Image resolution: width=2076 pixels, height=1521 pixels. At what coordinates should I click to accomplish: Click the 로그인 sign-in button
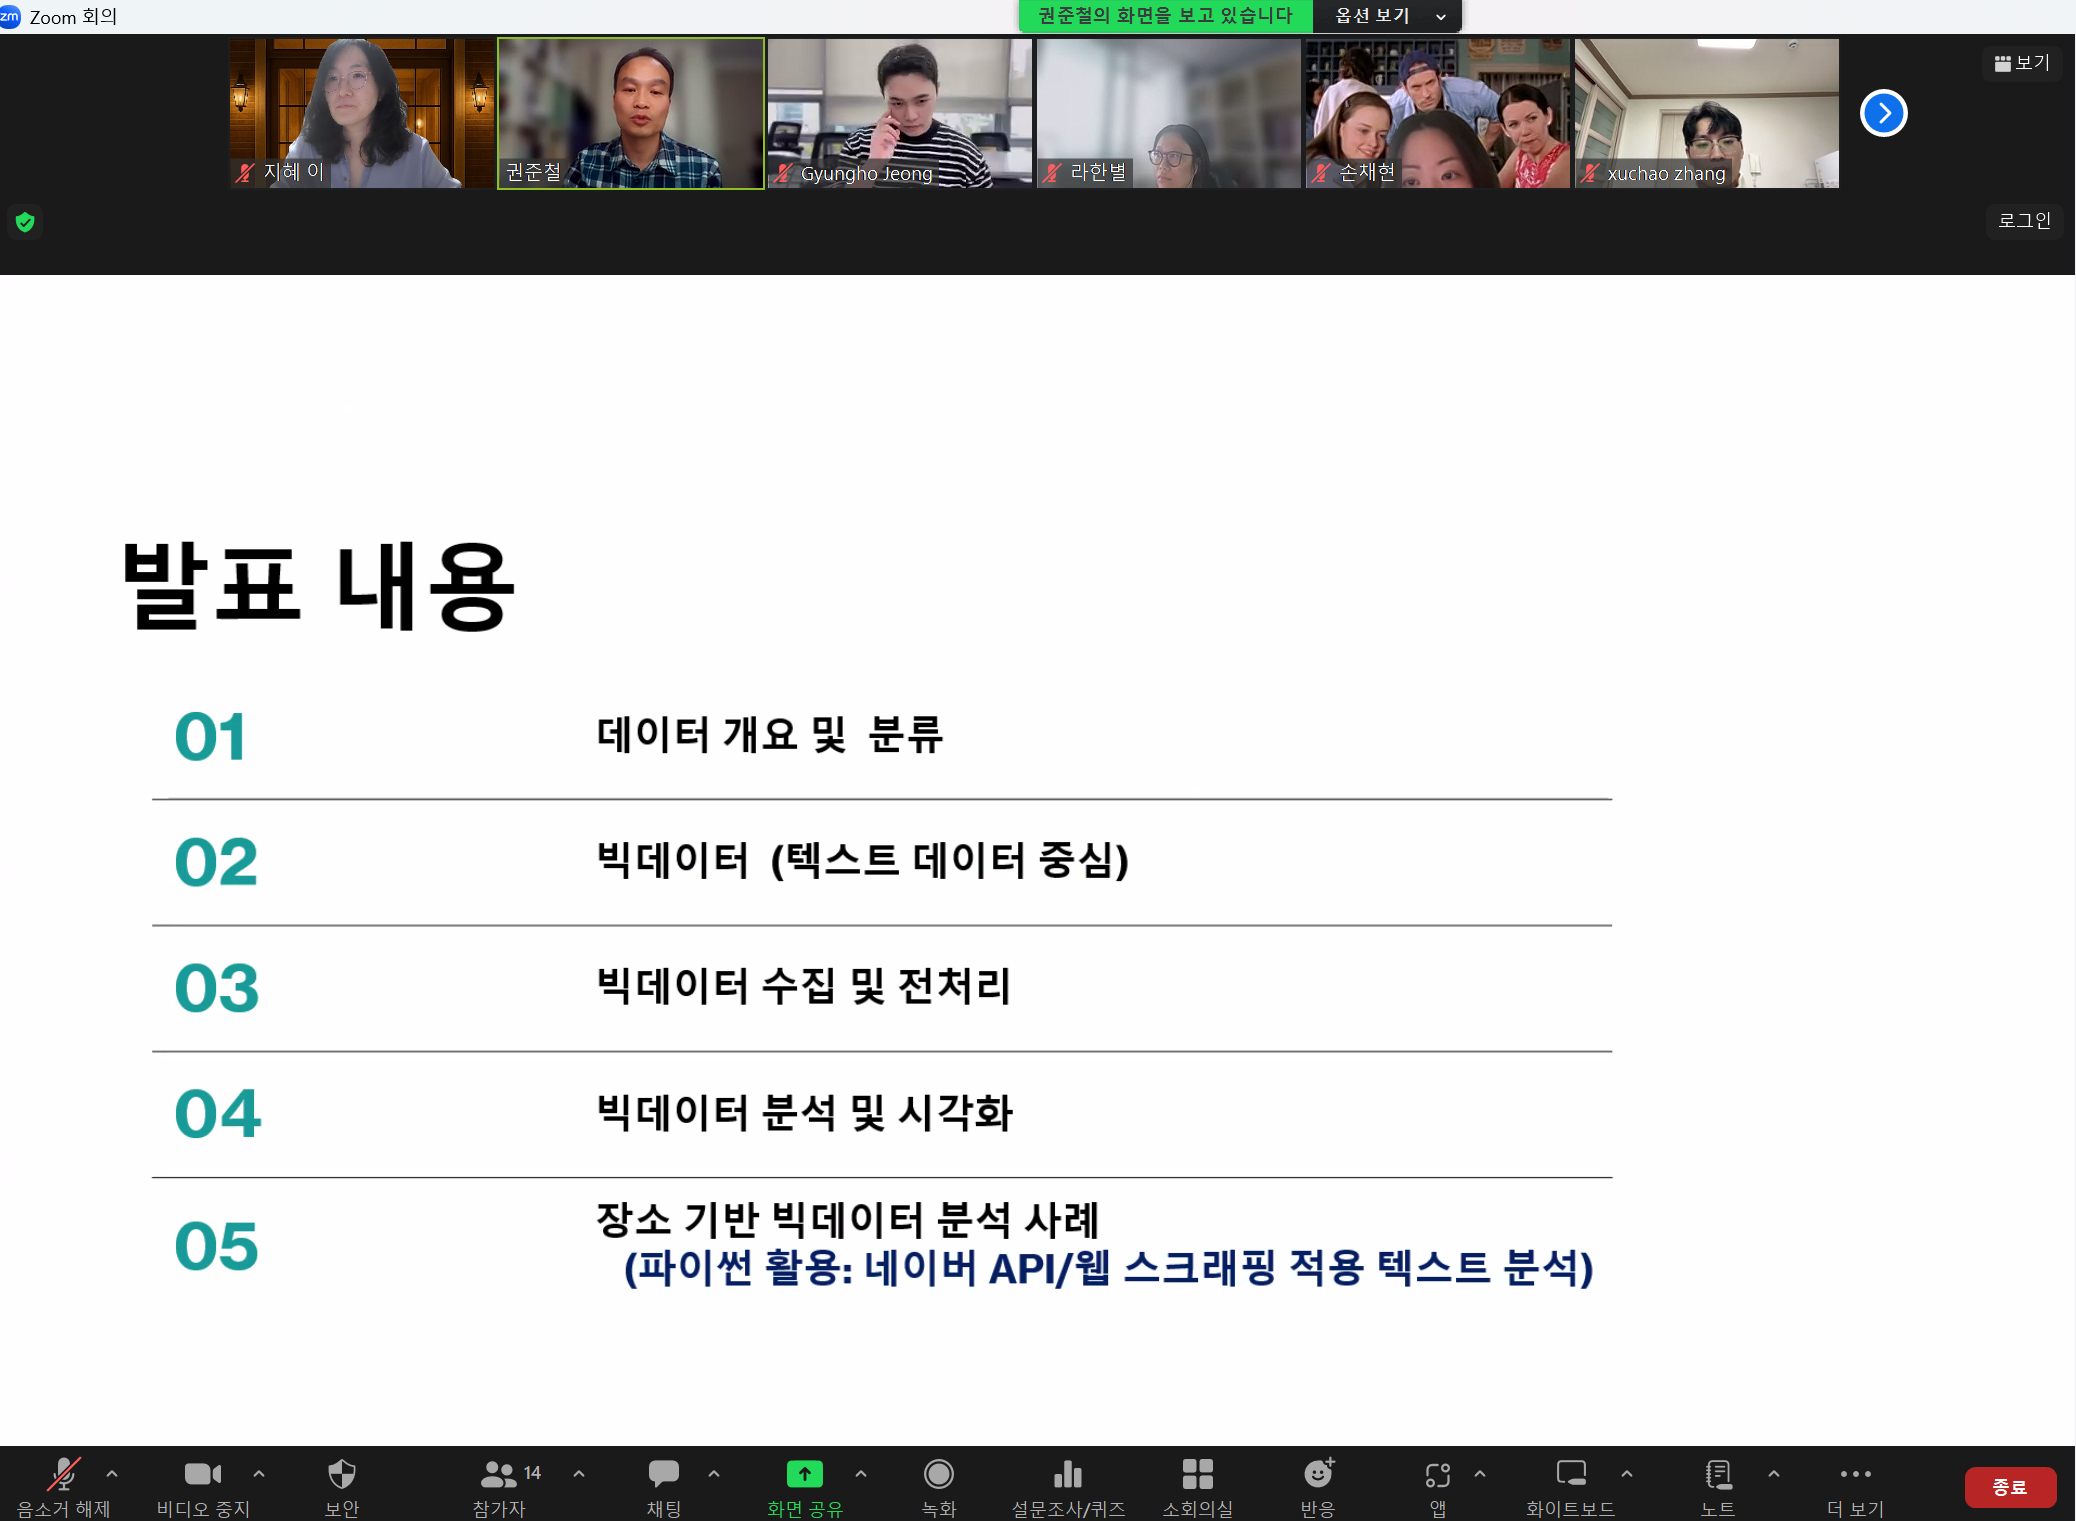point(2024,220)
